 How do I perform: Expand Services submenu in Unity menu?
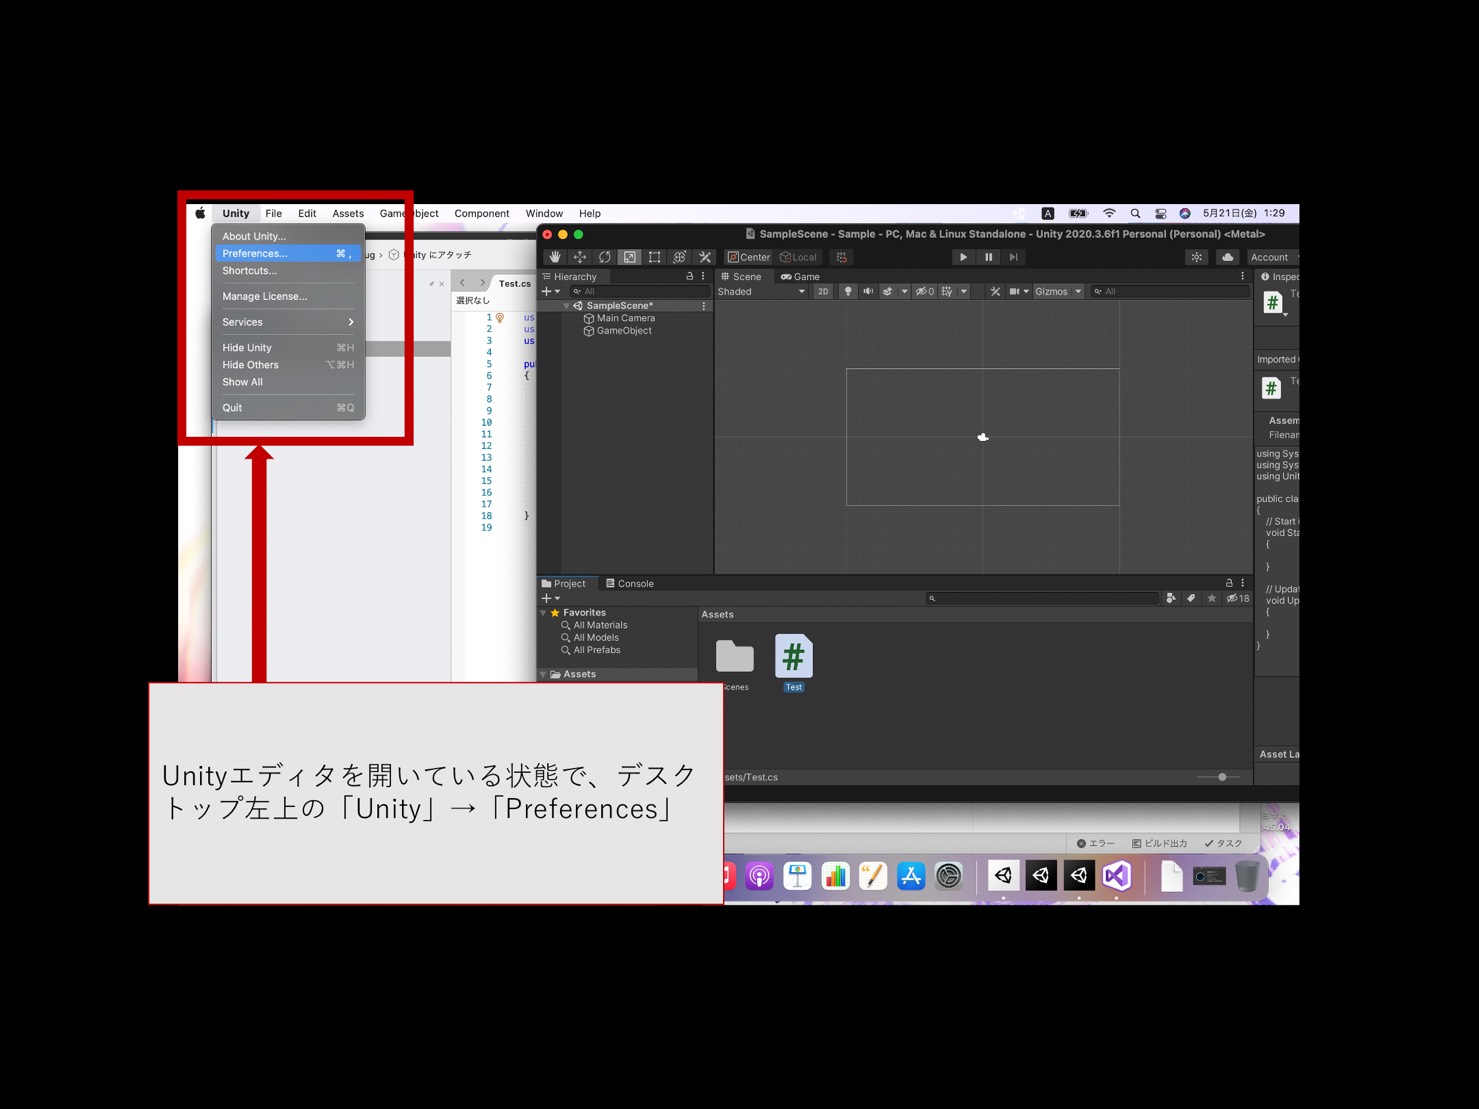(289, 322)
